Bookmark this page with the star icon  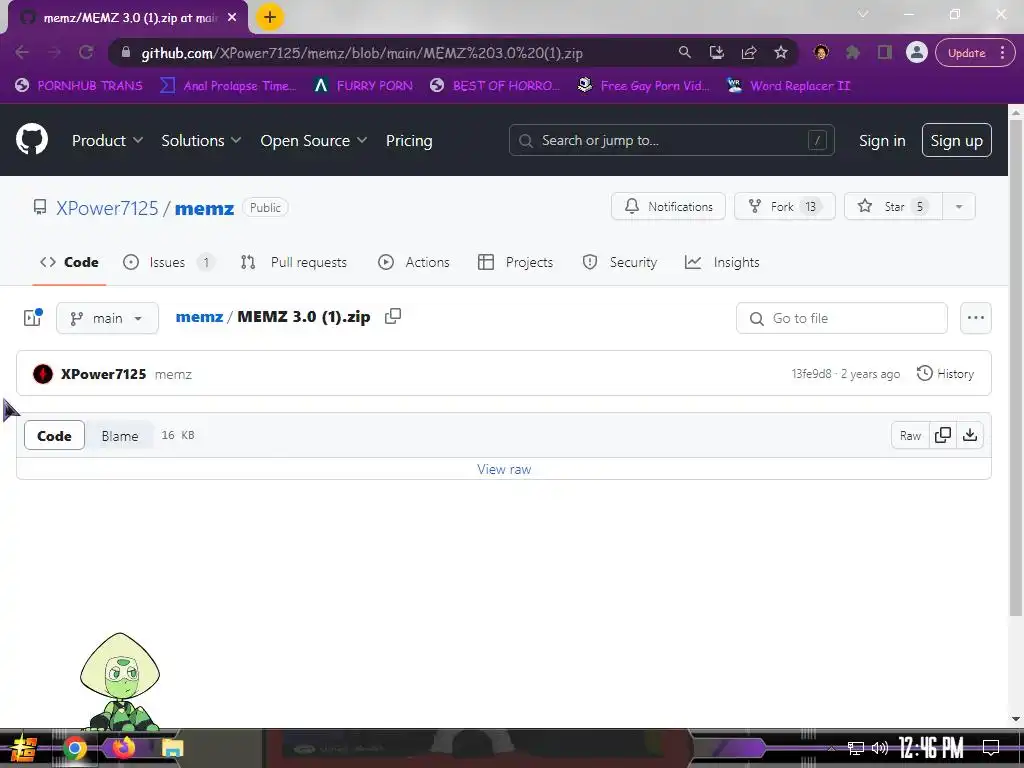[x=781, y=52]
